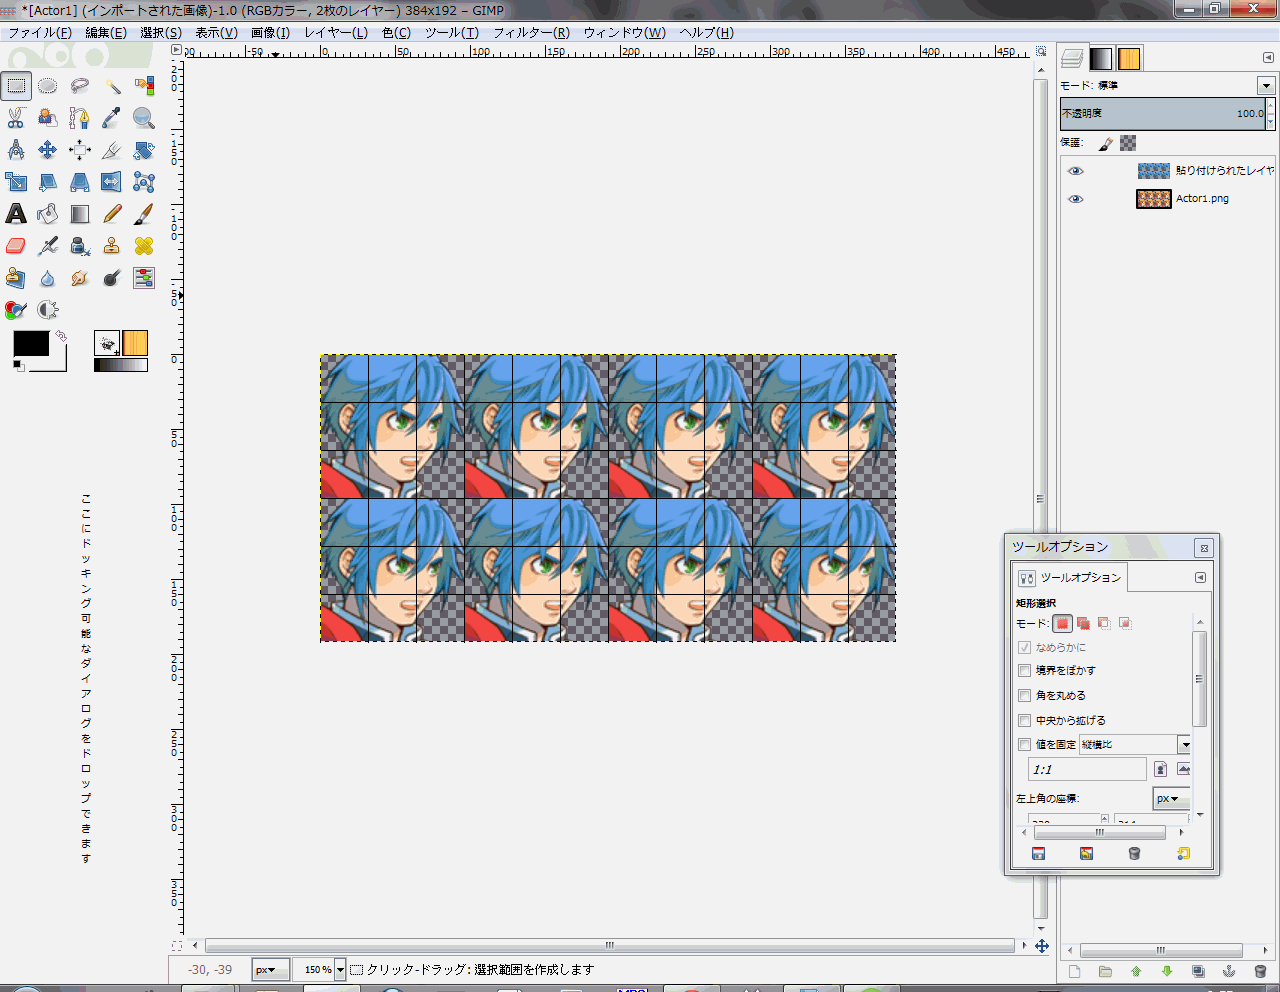Select the Shear tool
The width and height of the screenshot is (1280, 992).
48,182
